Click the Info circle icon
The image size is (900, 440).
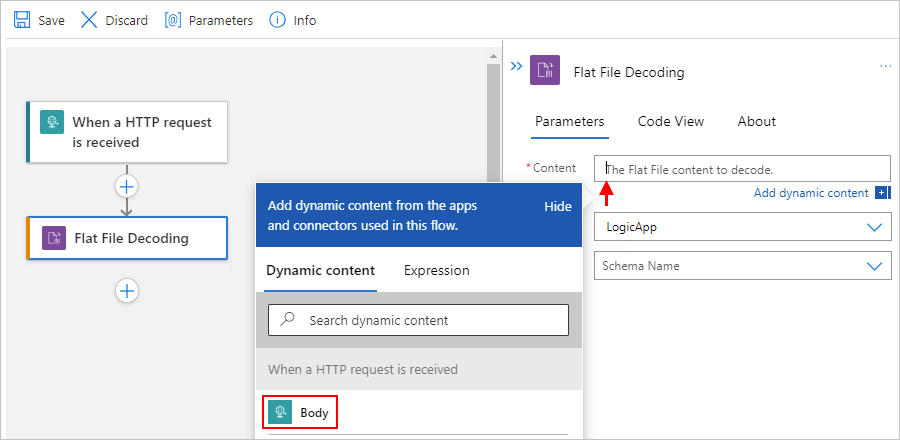[x=277, y=20]
